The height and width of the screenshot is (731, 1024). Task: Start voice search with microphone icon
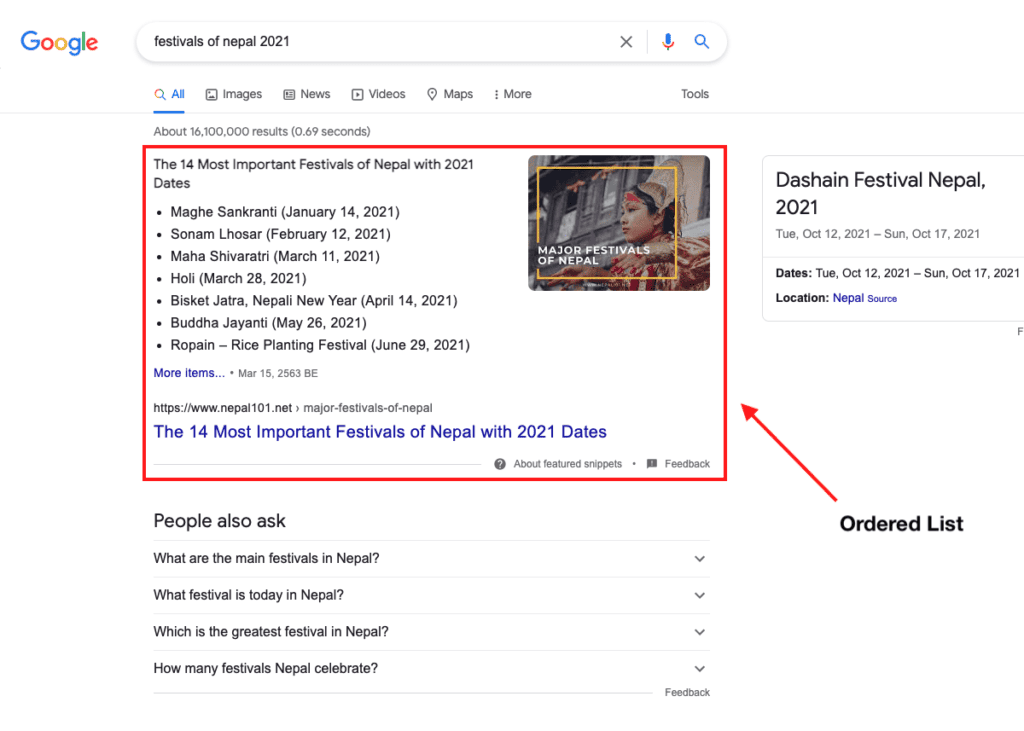click(667, 42)
